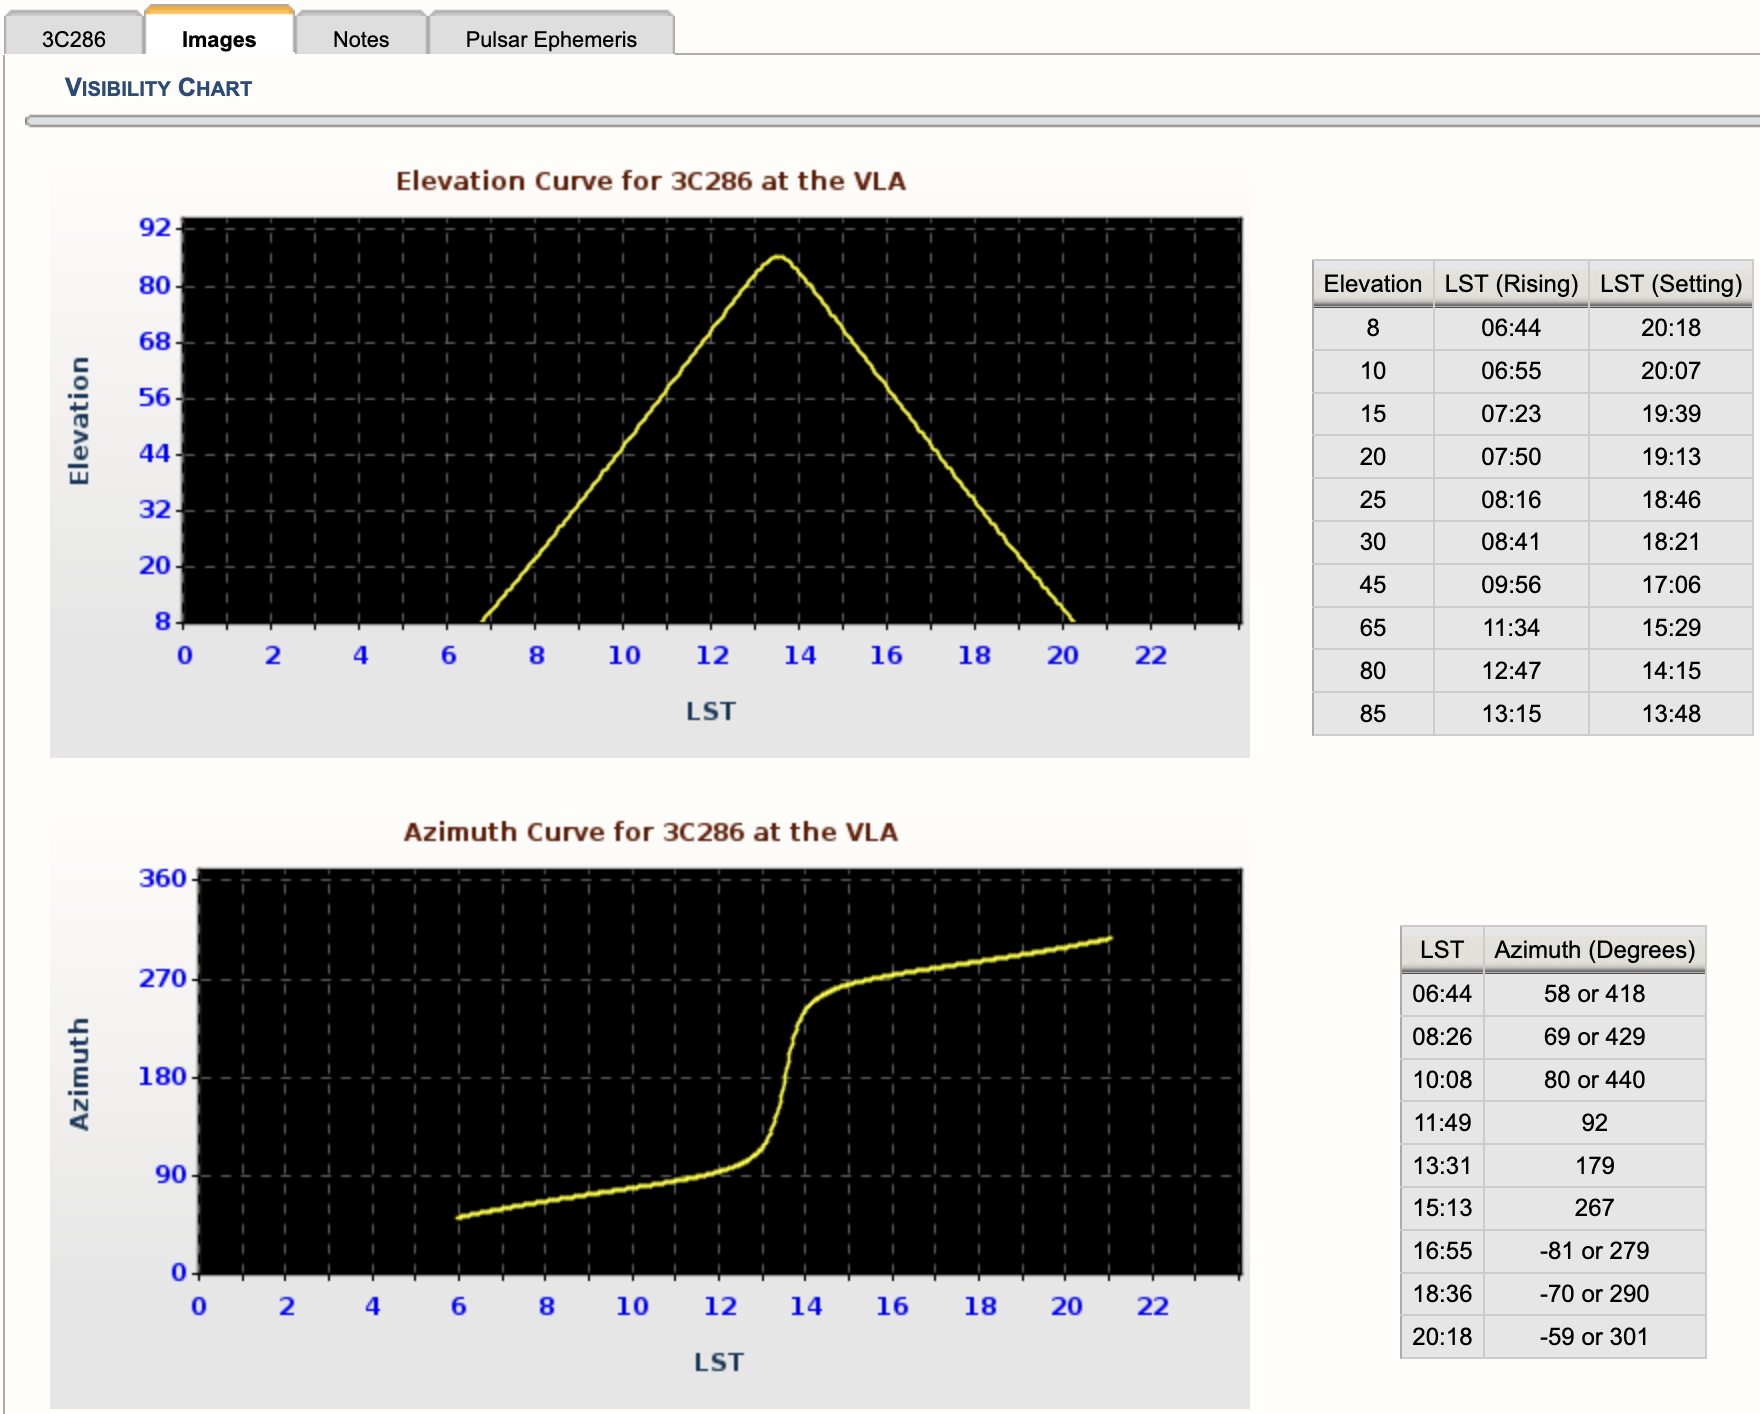Click the LST (Rising) column header
Image resolution: width=1760 pixels, height=1414 pixels.
click(1510, 284)
